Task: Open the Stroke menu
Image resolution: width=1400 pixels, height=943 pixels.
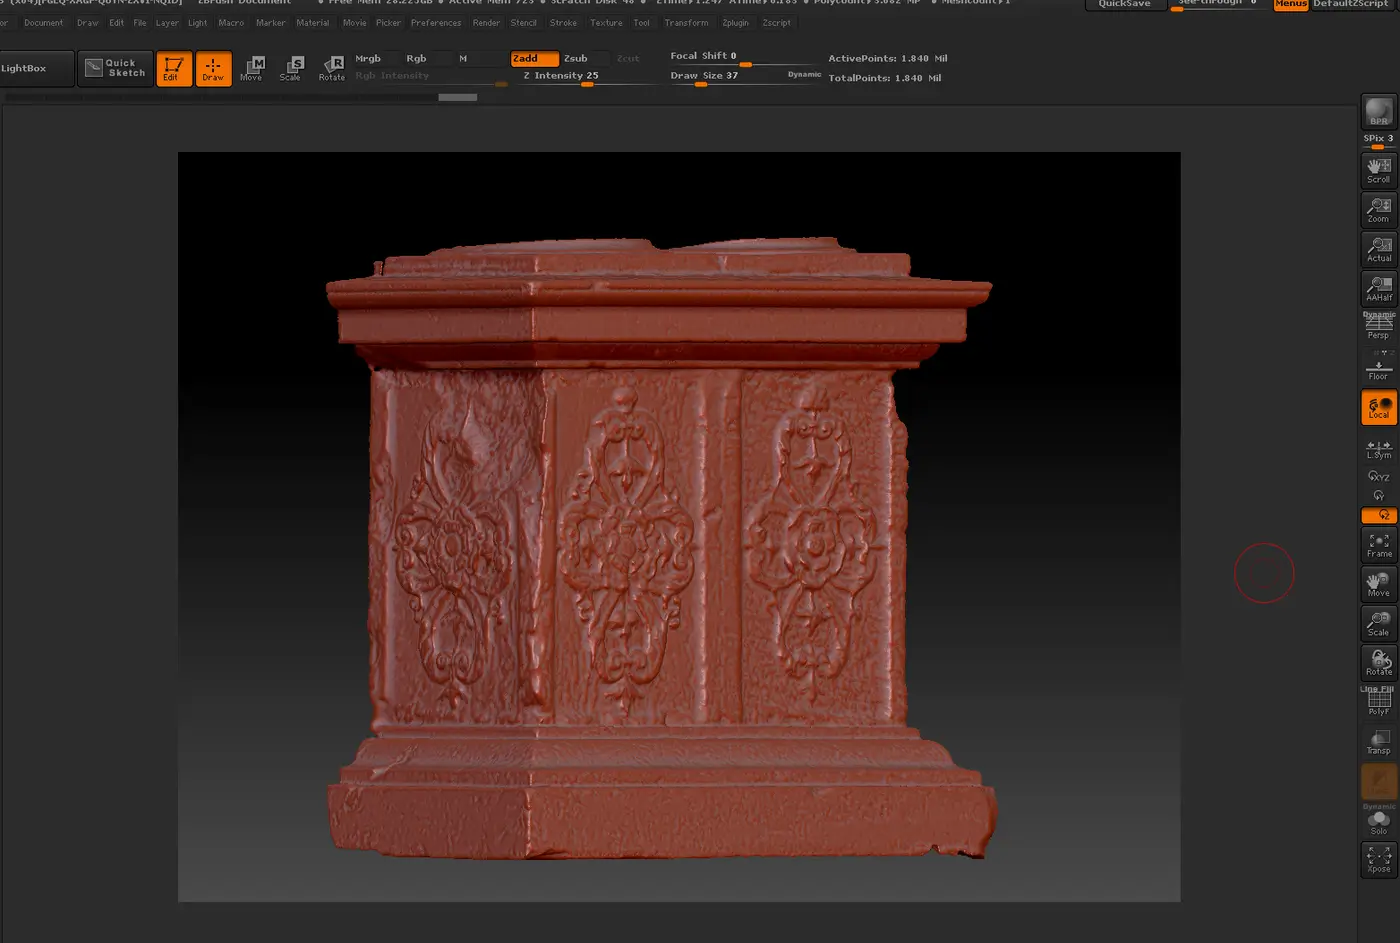Action: pyautogui.click(x=563, y=23)
